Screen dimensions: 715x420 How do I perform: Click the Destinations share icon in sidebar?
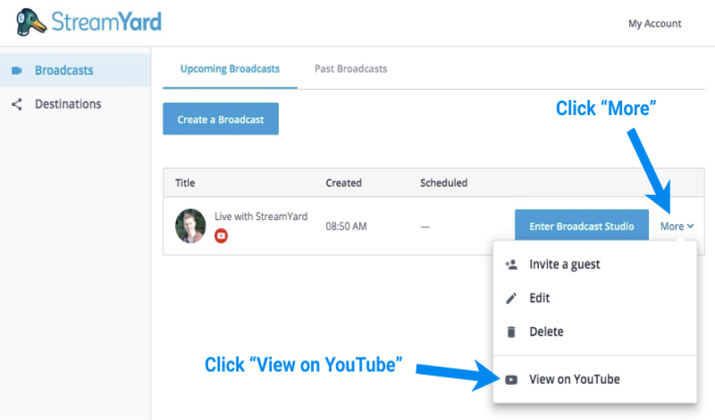(17, 104)
